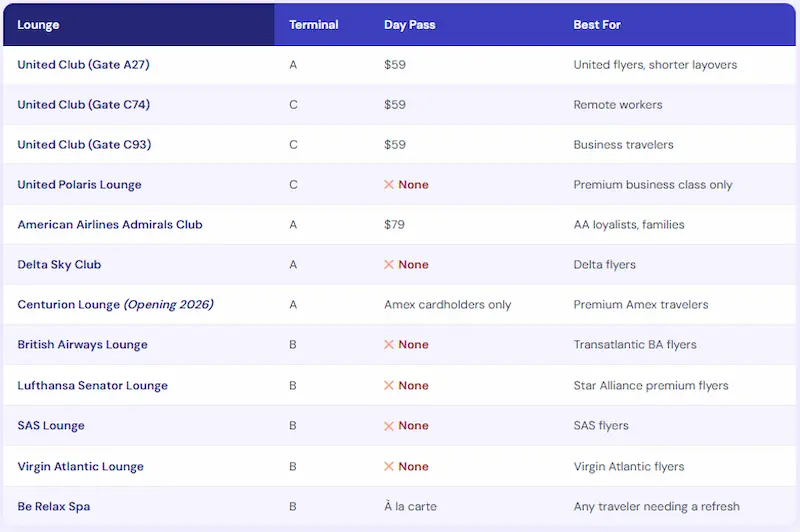The width and height of the screenshot is (800, 532).
Task: Select United Club (Gate A27) lounge name
Action: [x=84, y=65]
